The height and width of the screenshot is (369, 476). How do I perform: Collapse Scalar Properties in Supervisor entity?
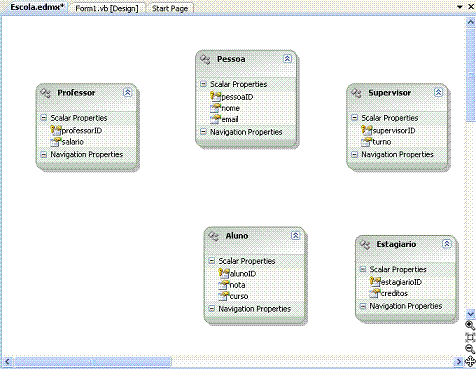pyautogui.click(x=355, y=117)
